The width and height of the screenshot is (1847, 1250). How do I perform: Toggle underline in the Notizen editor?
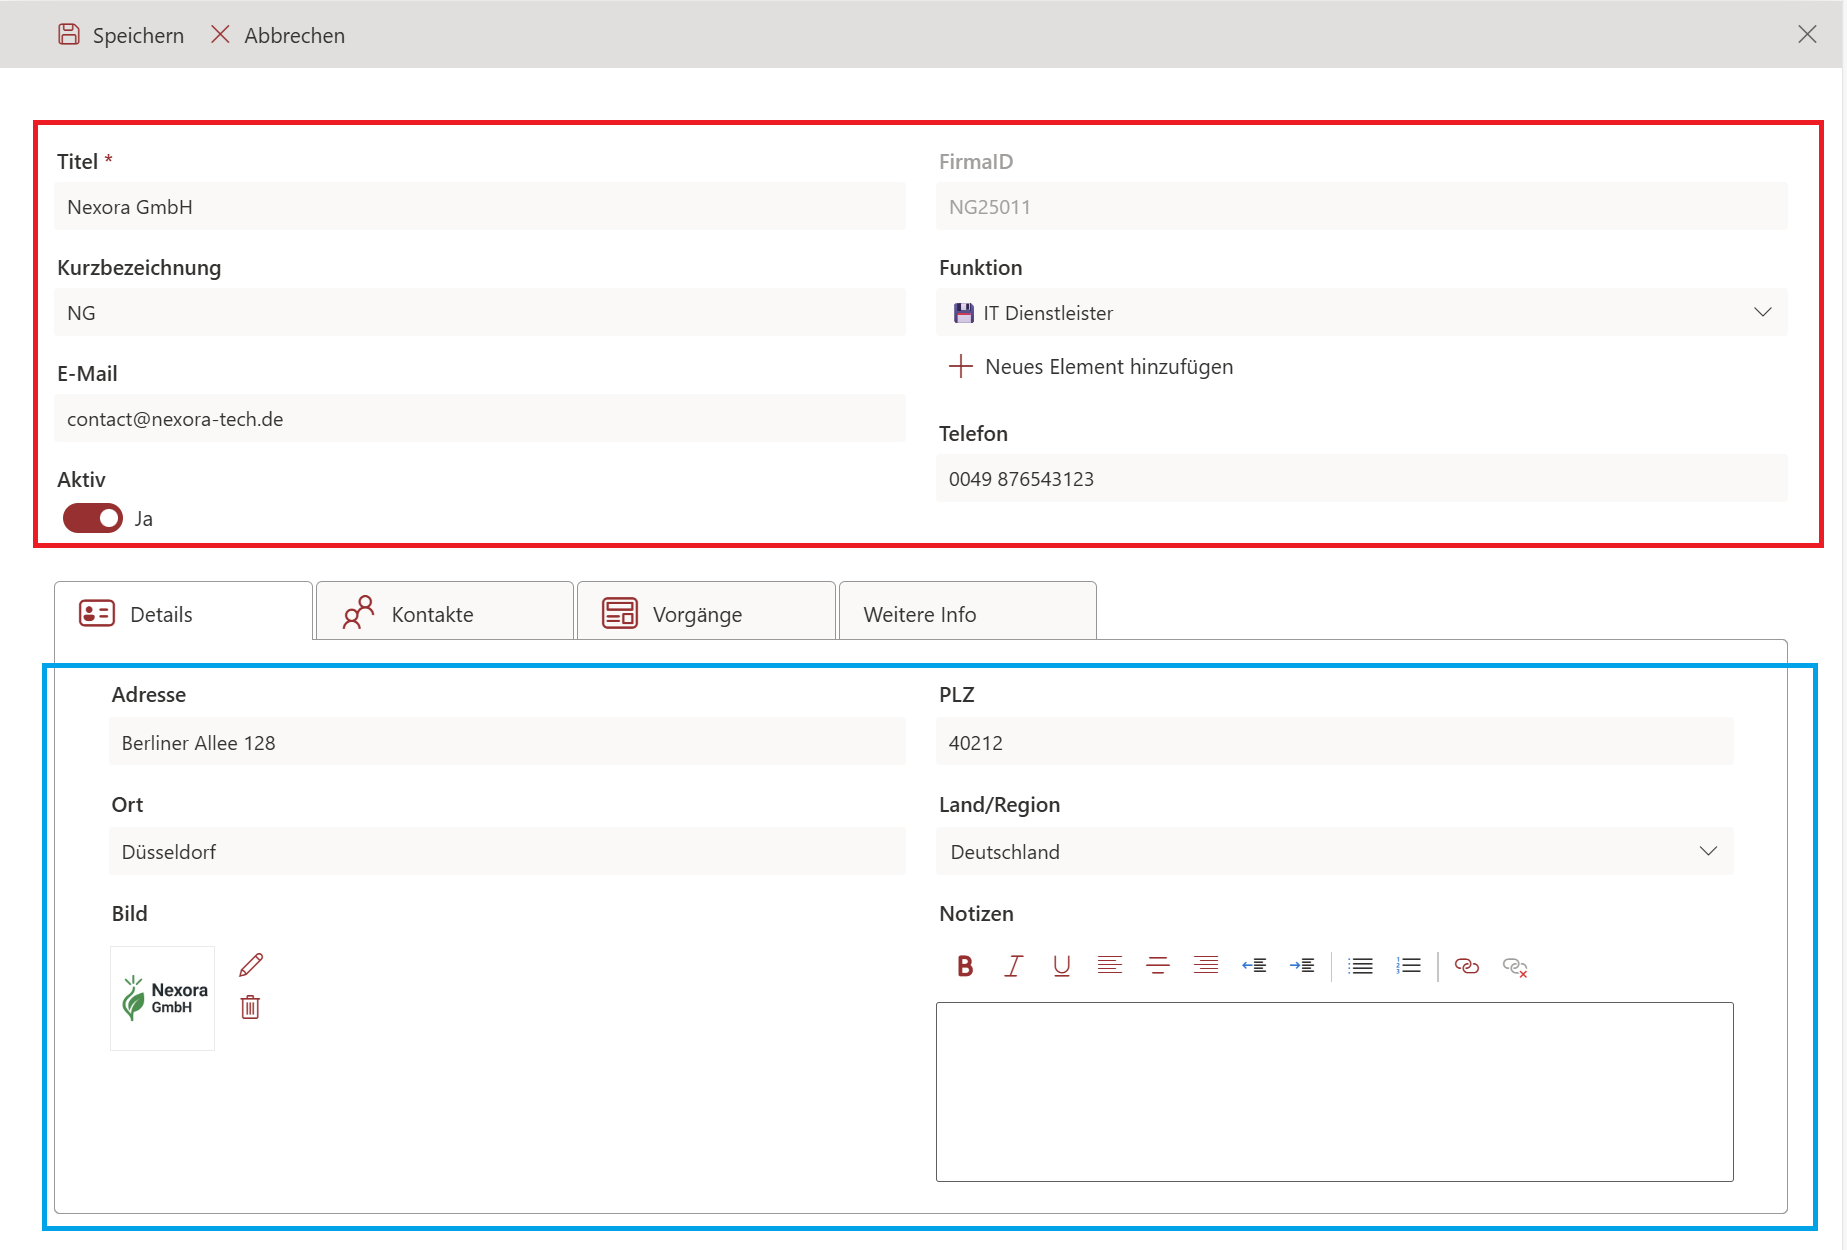click(1061, 966)
